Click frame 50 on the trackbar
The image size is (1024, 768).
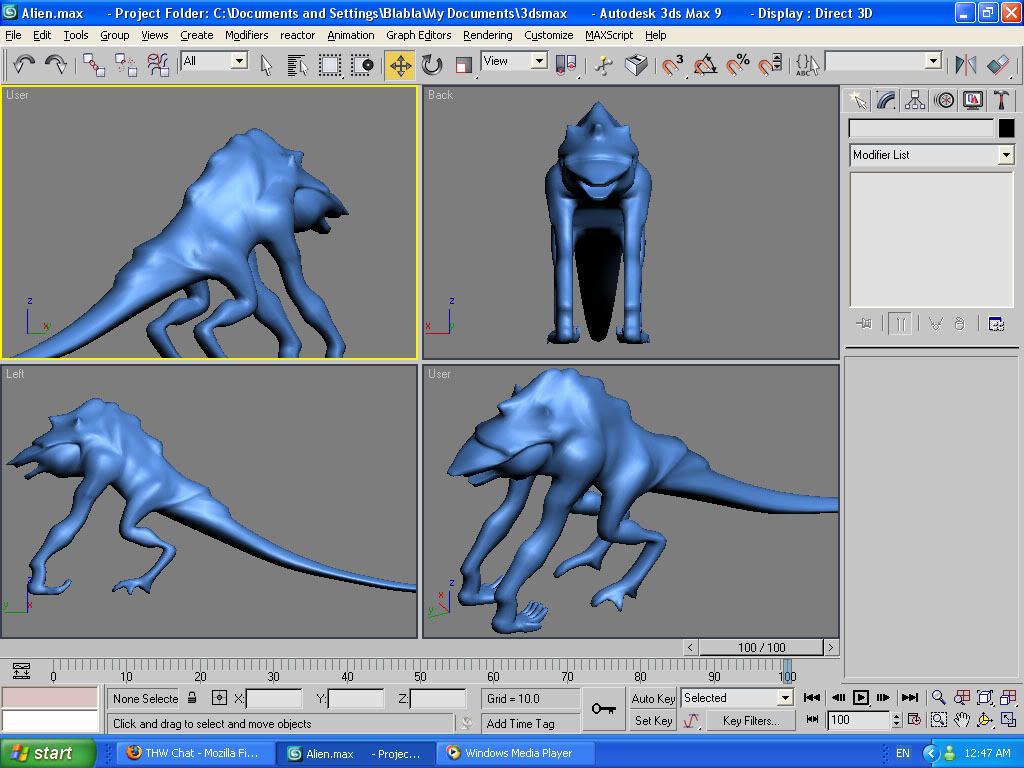pyautogui.click(x=421, y=677)
